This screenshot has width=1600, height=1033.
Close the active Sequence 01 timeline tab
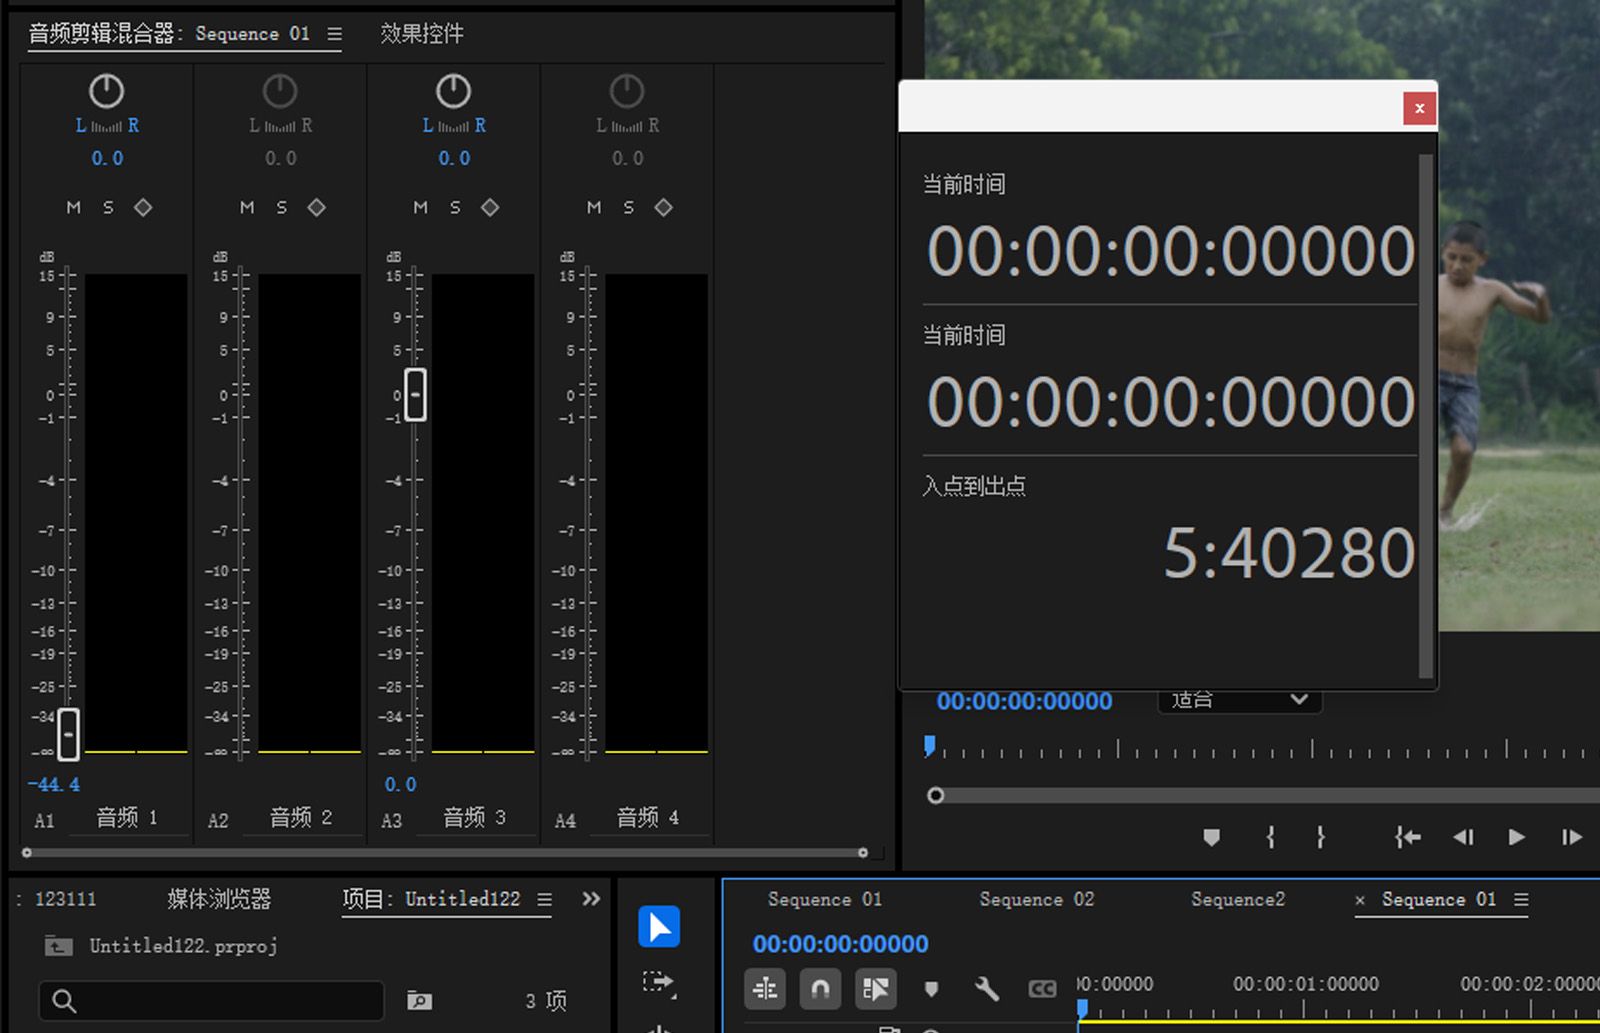(1360, 900)
